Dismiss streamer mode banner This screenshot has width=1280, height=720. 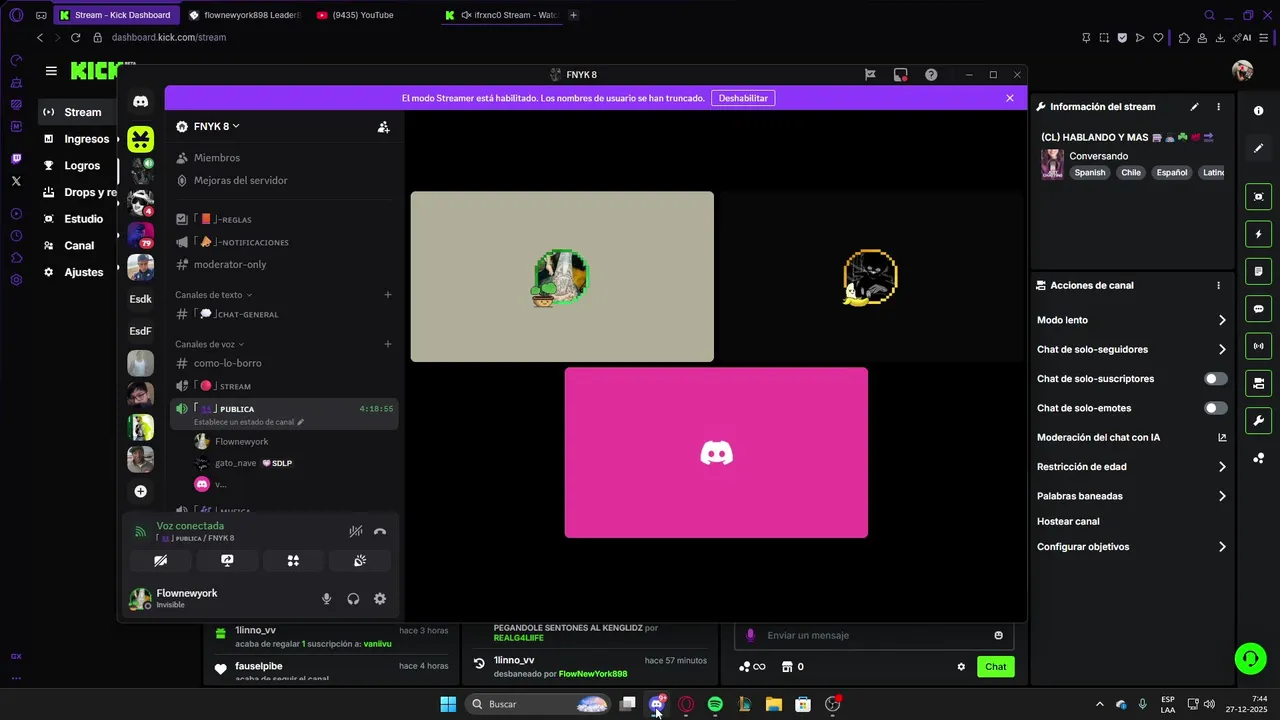click(x=1010, y=98)
